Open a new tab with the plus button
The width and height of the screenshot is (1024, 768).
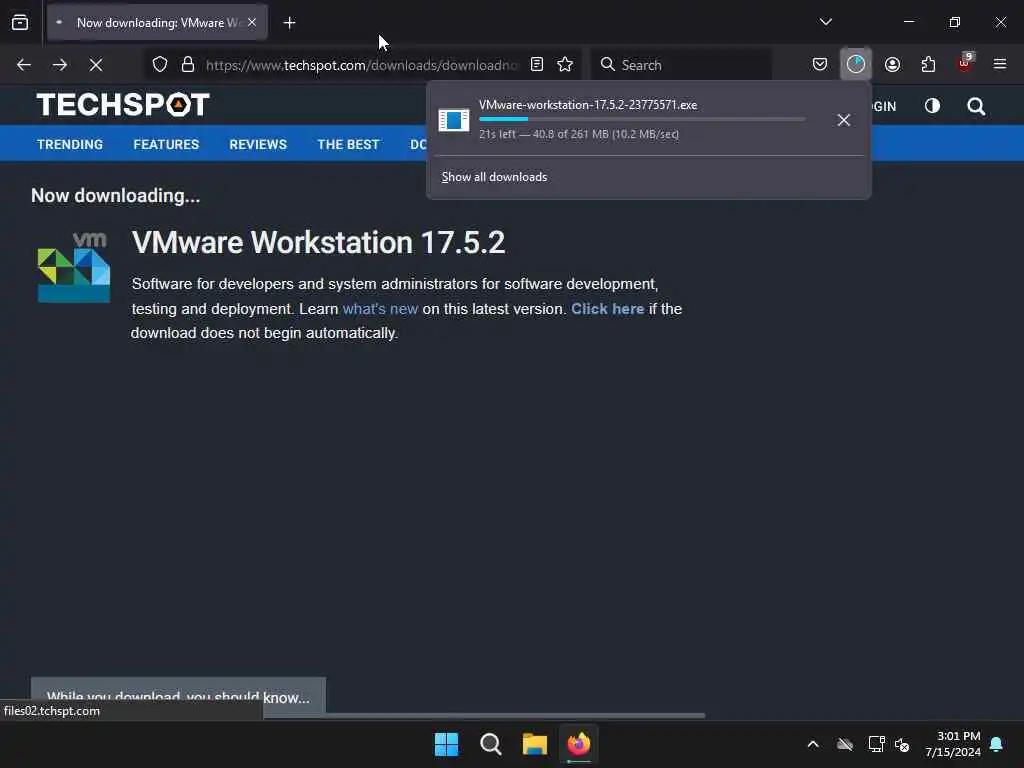coord(289,23)
